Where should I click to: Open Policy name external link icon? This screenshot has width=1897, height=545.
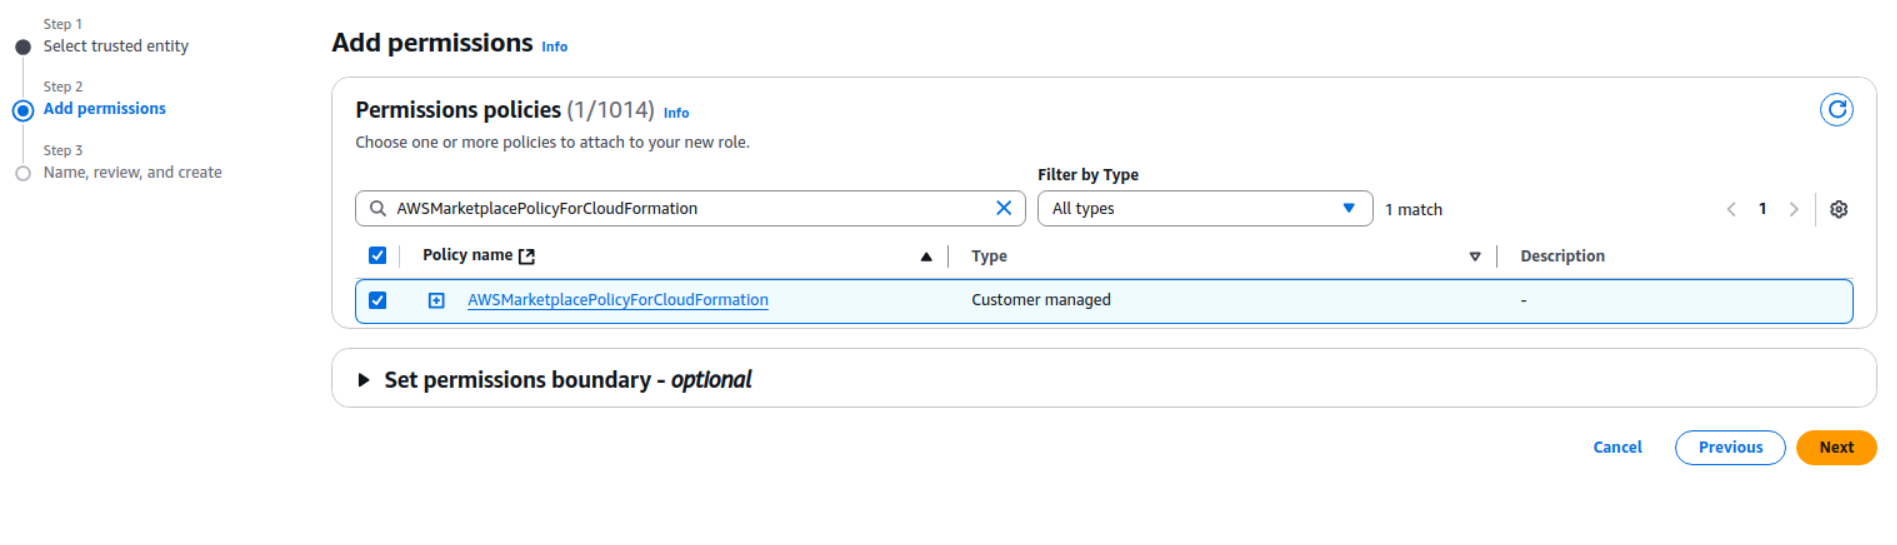[x=527, y=256]
